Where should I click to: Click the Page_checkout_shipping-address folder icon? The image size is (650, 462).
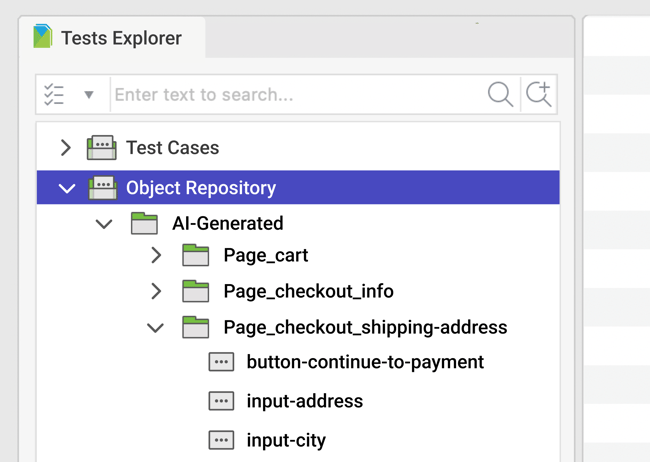(195, 327)
